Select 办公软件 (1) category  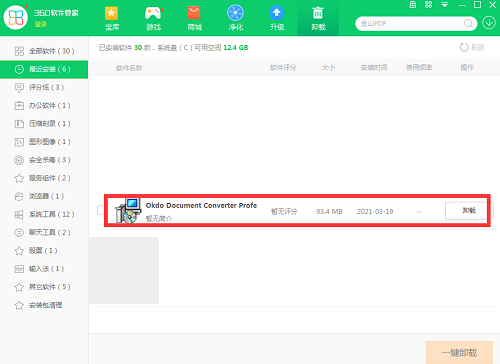pos(44,106)
